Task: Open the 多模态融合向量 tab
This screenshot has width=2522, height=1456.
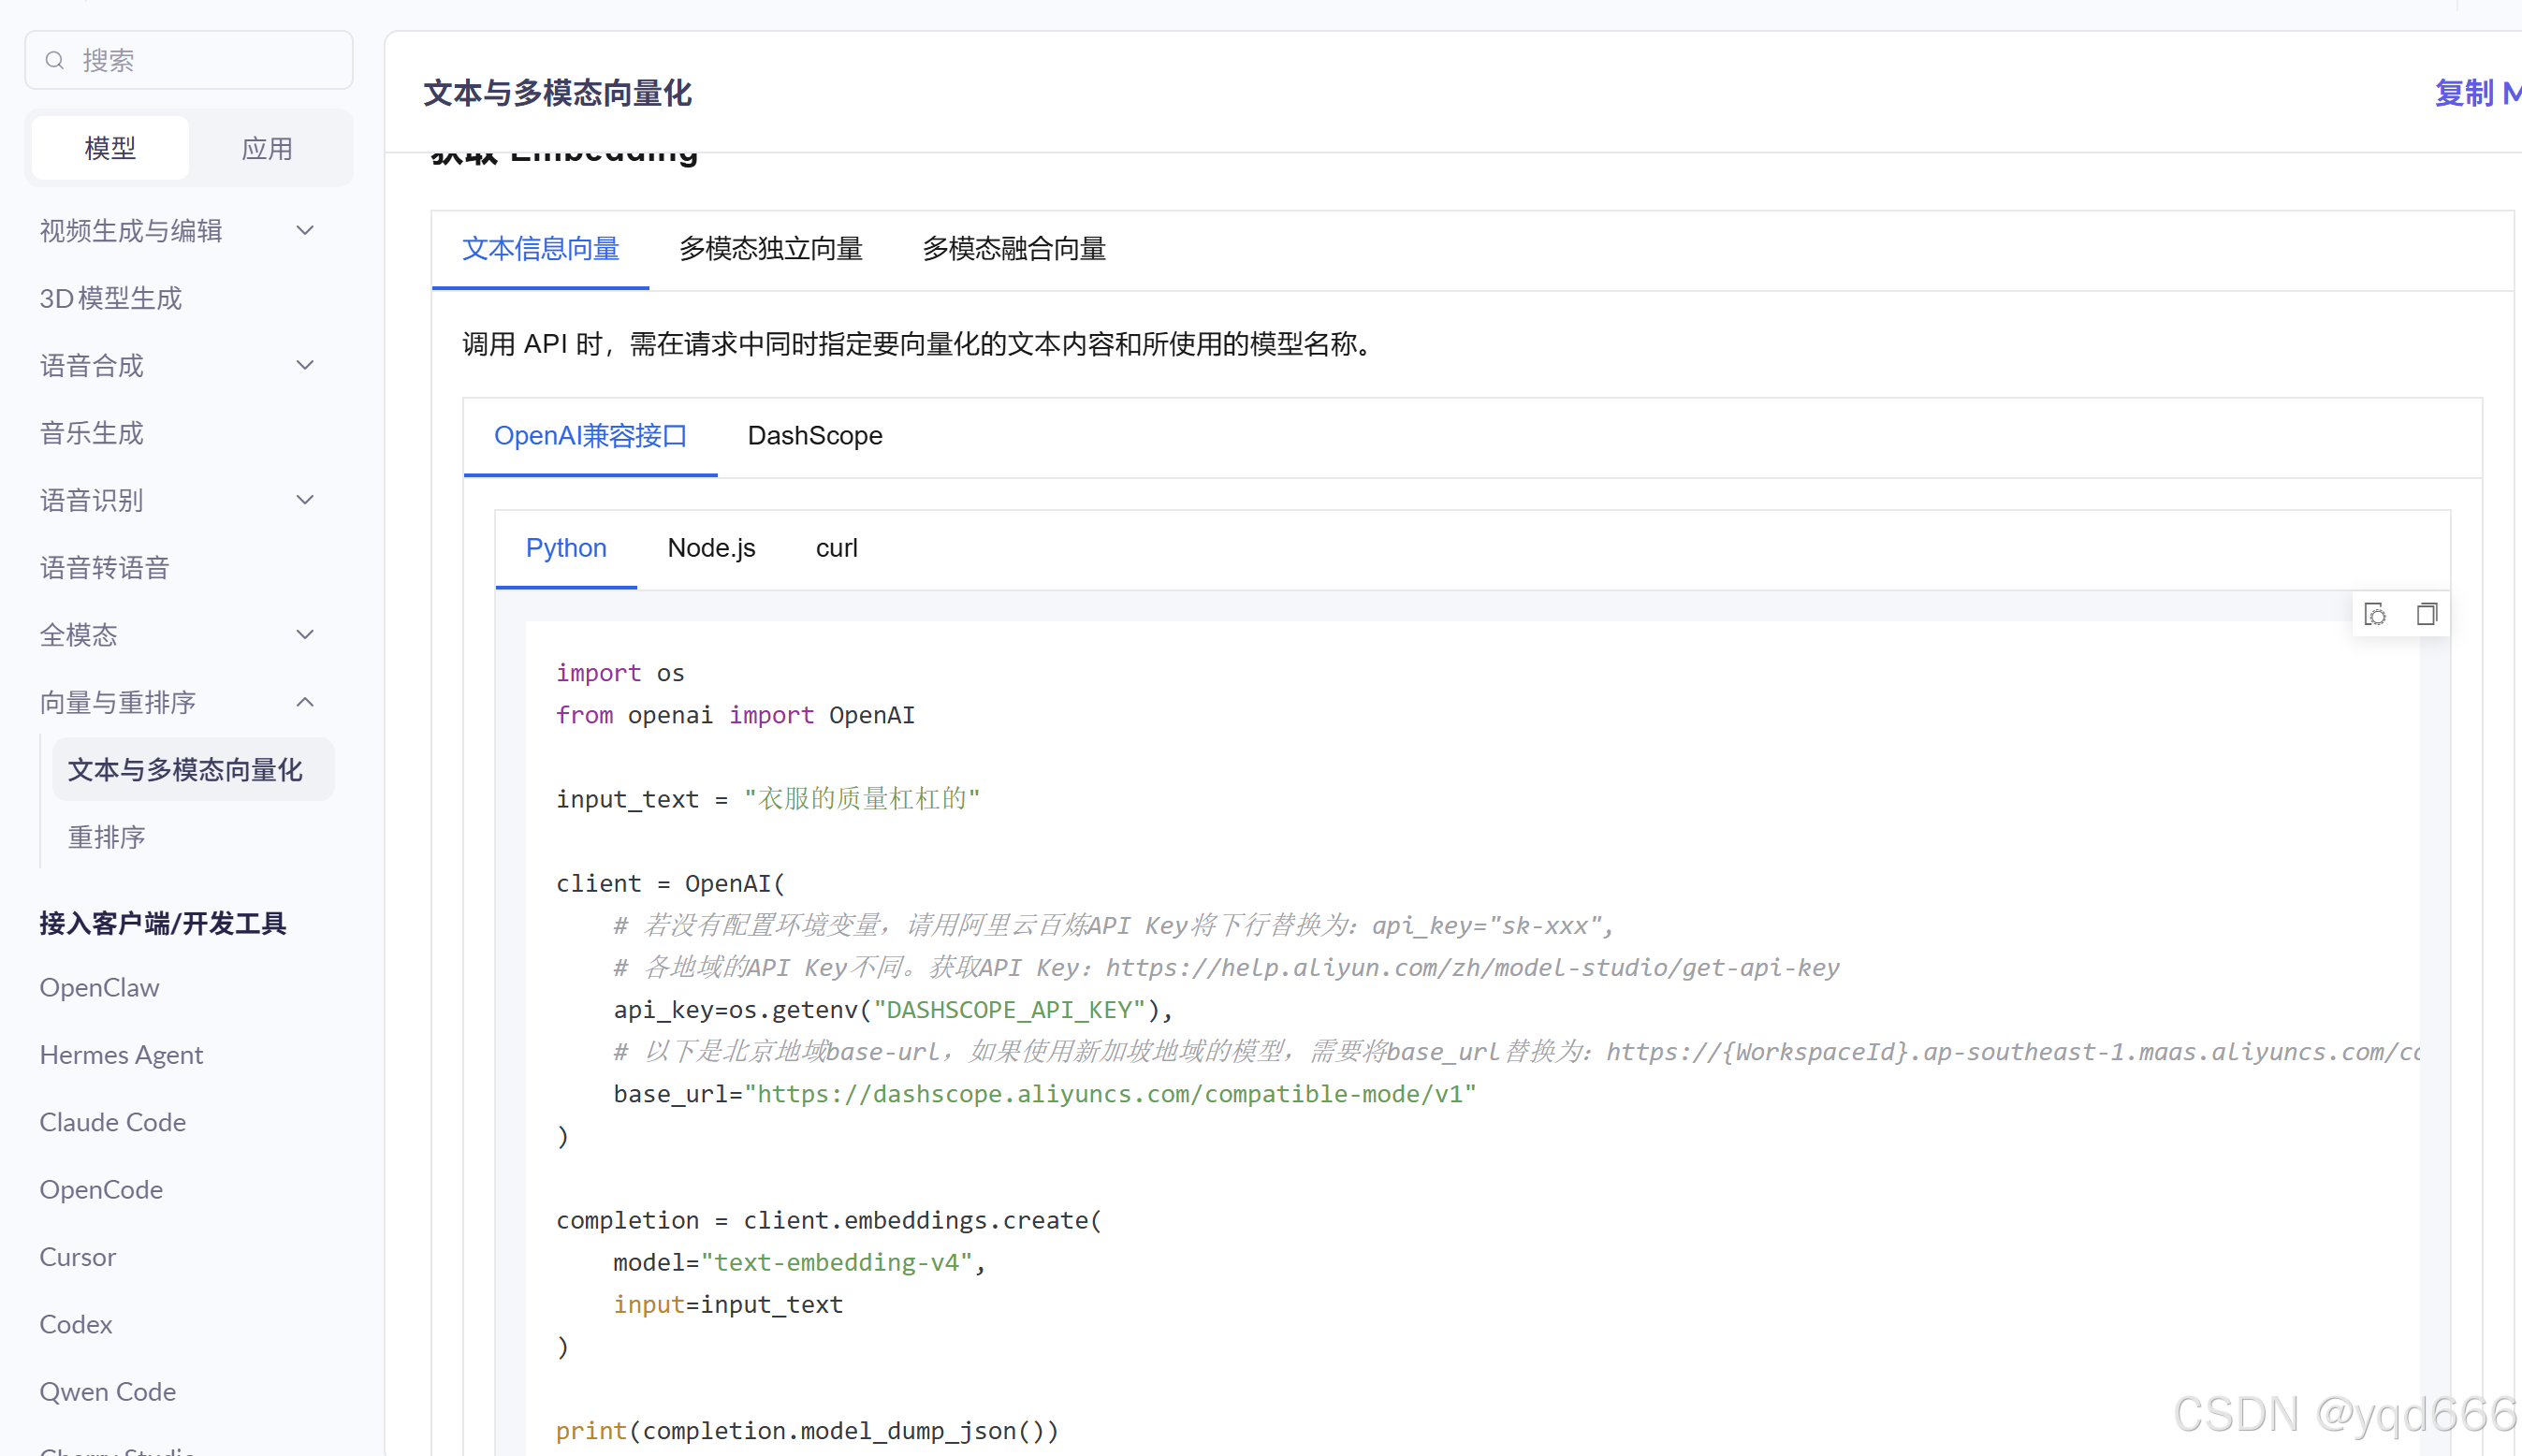Action: 1013,249
